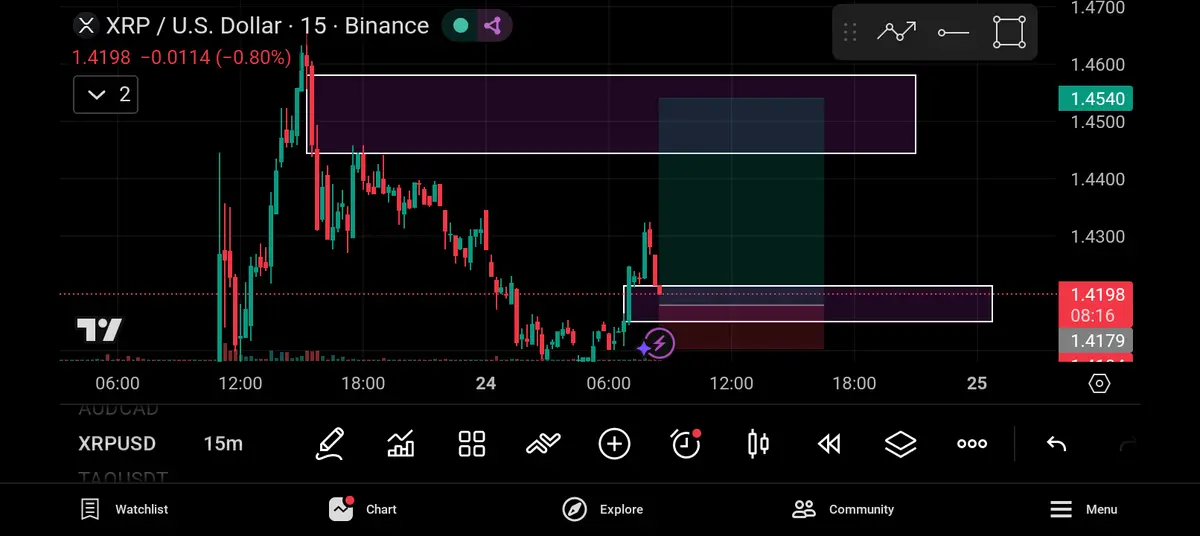Viewport: 1200px width, 536px height.
Task: Switch to the Watchlist tab
Action: click(124, 509)
